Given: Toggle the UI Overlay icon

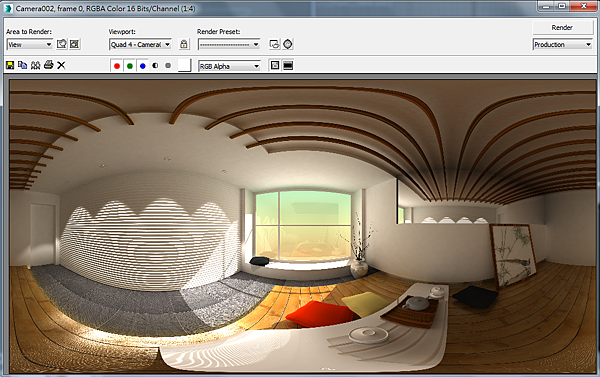Looking at the screenshot, I should [275, 65].
